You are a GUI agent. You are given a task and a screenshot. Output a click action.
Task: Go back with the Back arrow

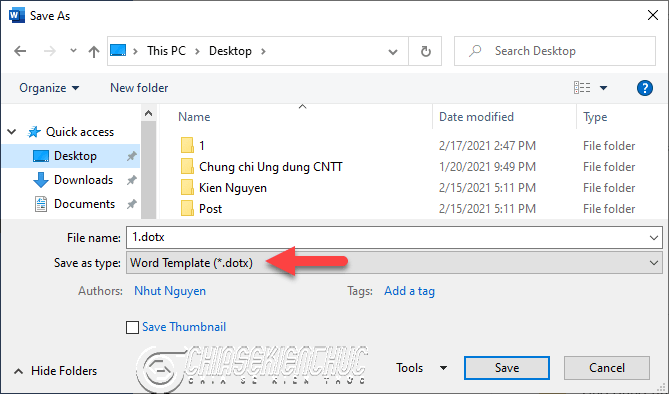tap(20, 51)
